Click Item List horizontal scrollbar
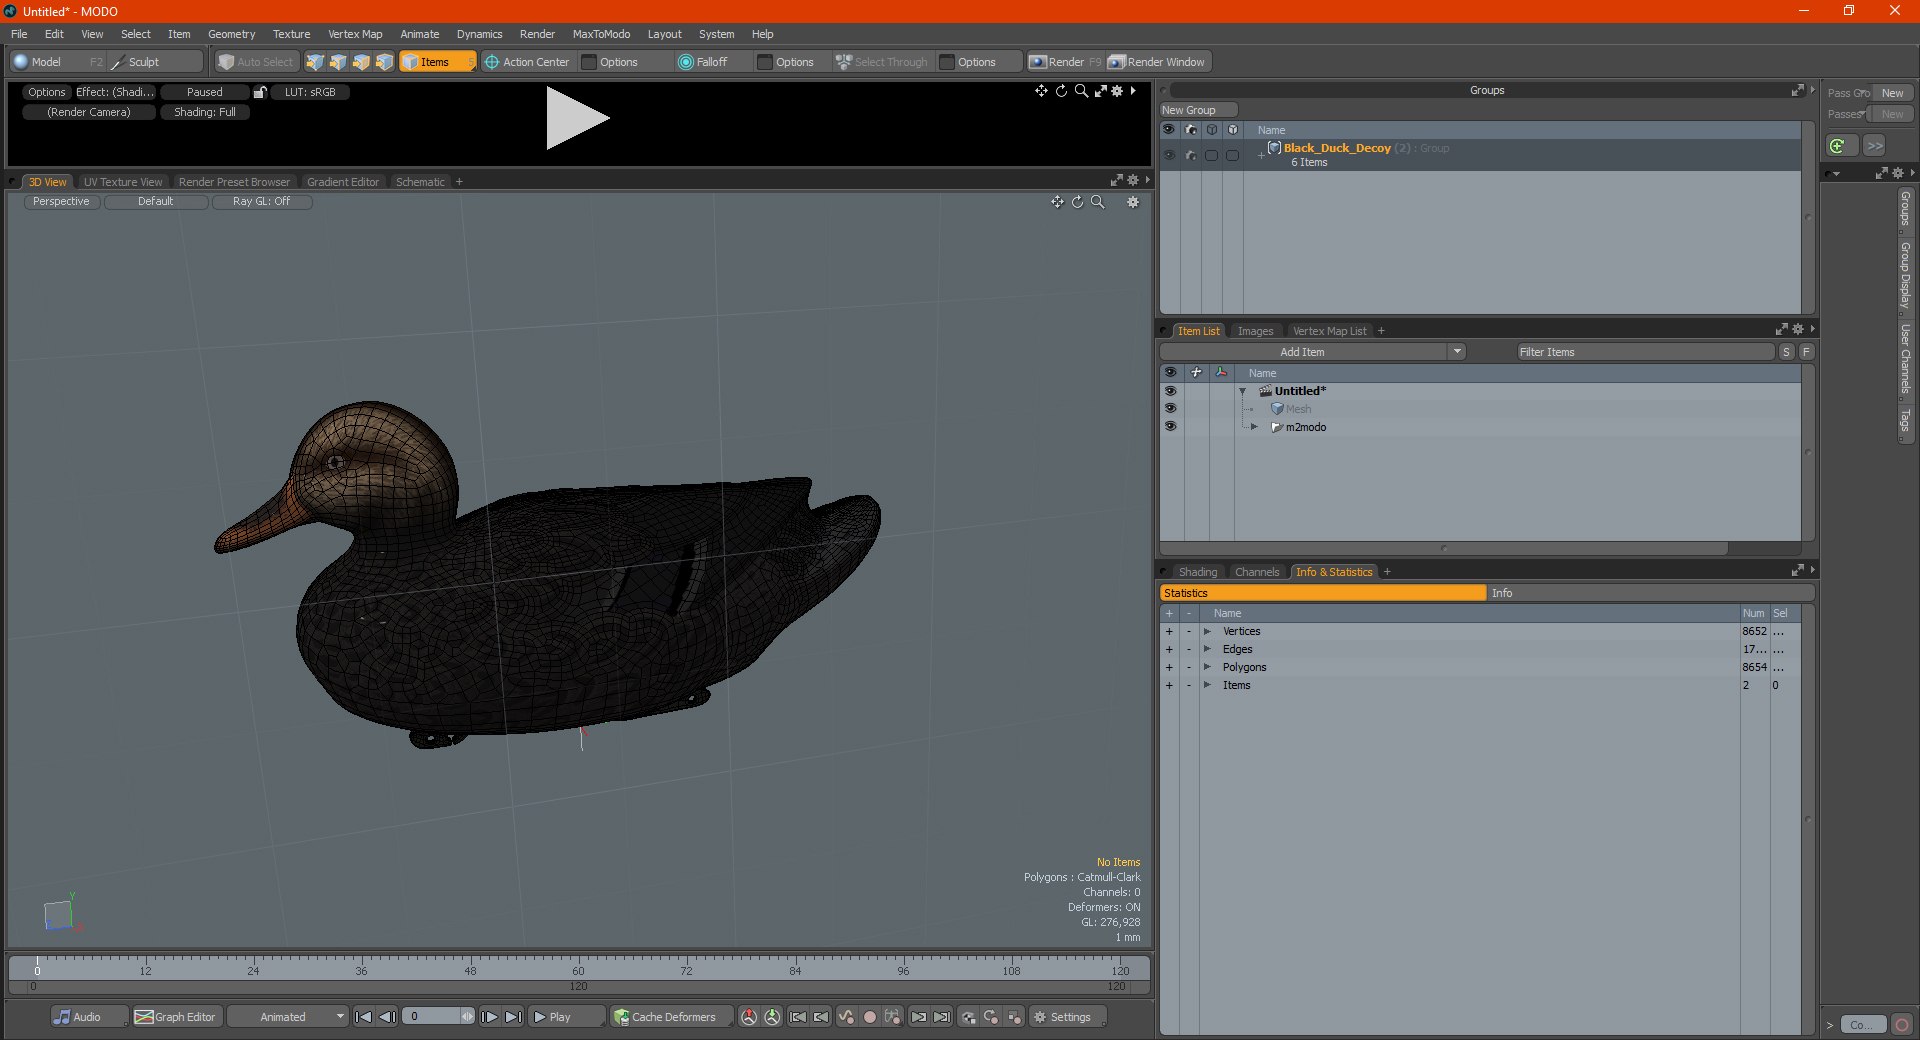Image resolution: width=1920 pixels, height=1040 pixels. click(x=1444, y=548)
